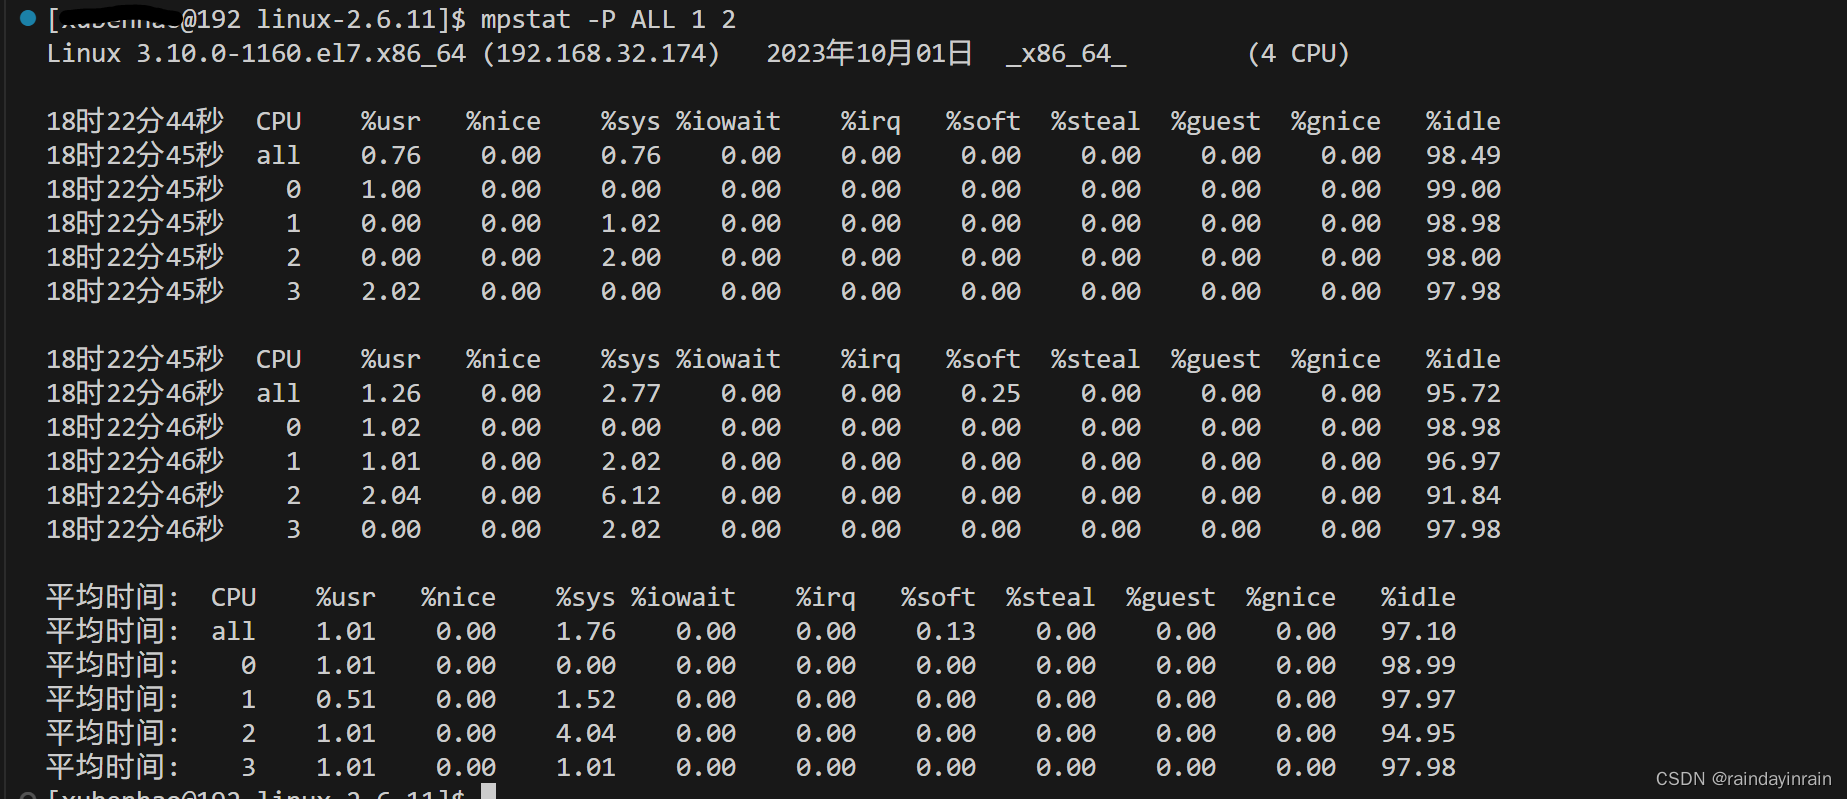The image size is (1847, 799).
Task: Select idle value 98.00
Action: coord(1463,257)
